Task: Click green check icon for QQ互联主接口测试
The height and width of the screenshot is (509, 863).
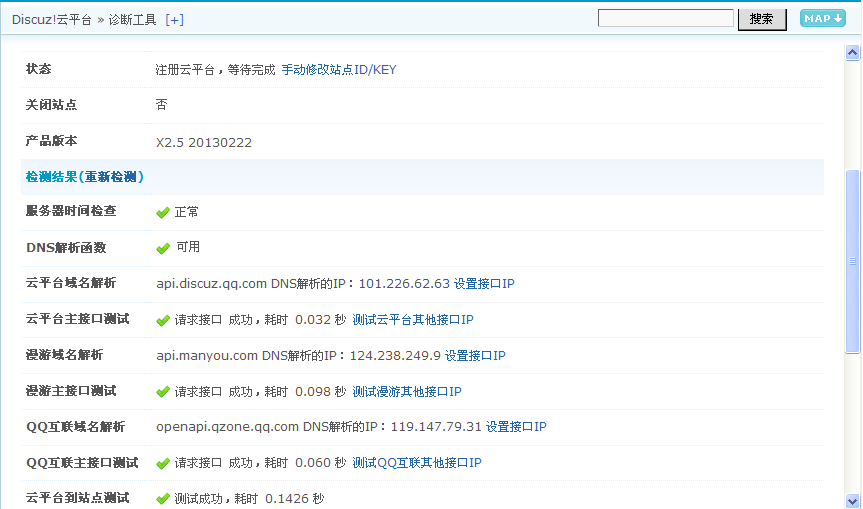Action: 163,463
